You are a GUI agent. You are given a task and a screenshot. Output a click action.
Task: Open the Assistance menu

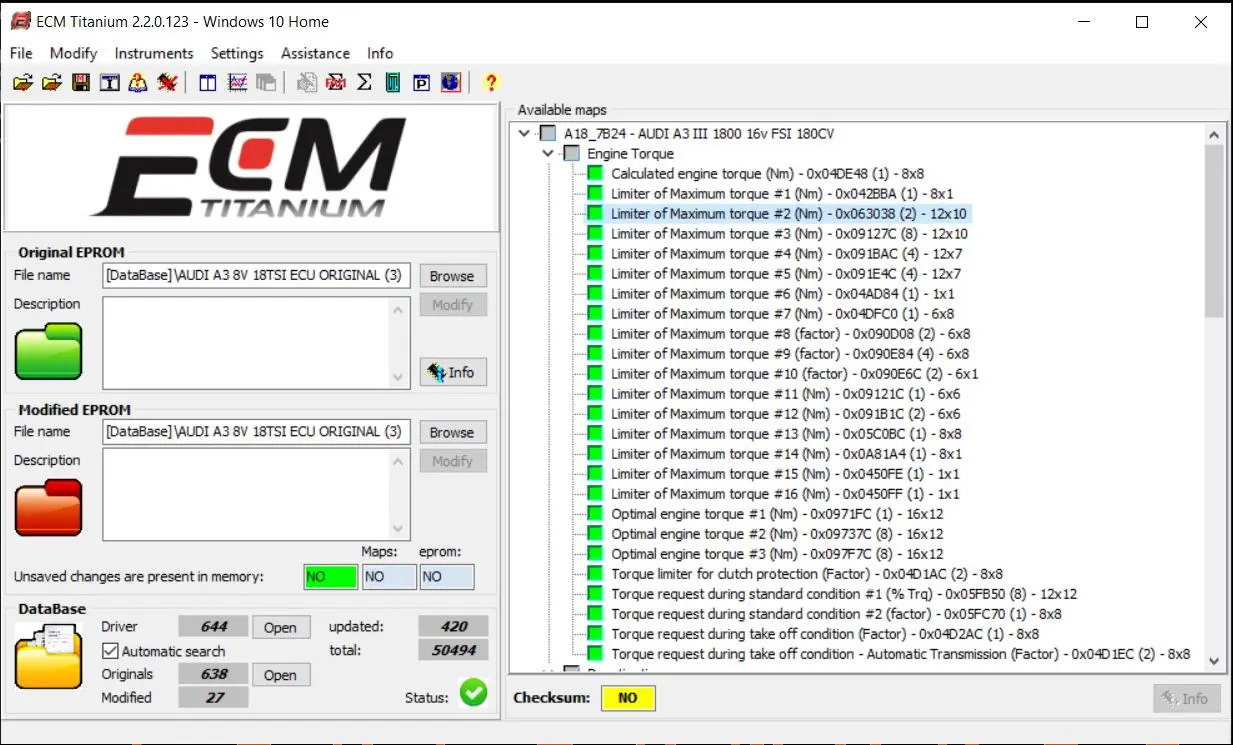pos(315,53)
